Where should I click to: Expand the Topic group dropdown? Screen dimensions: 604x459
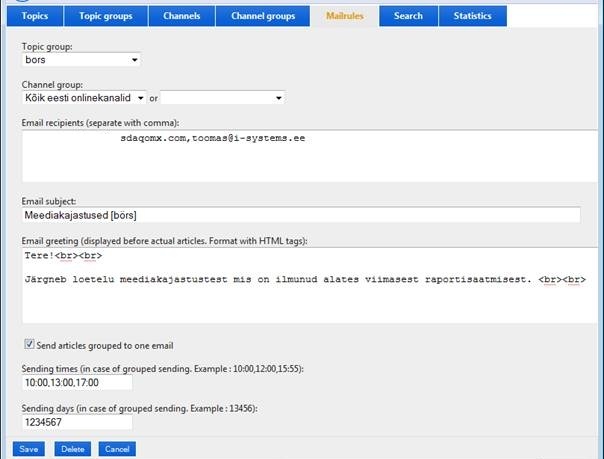tap(80, 60)
